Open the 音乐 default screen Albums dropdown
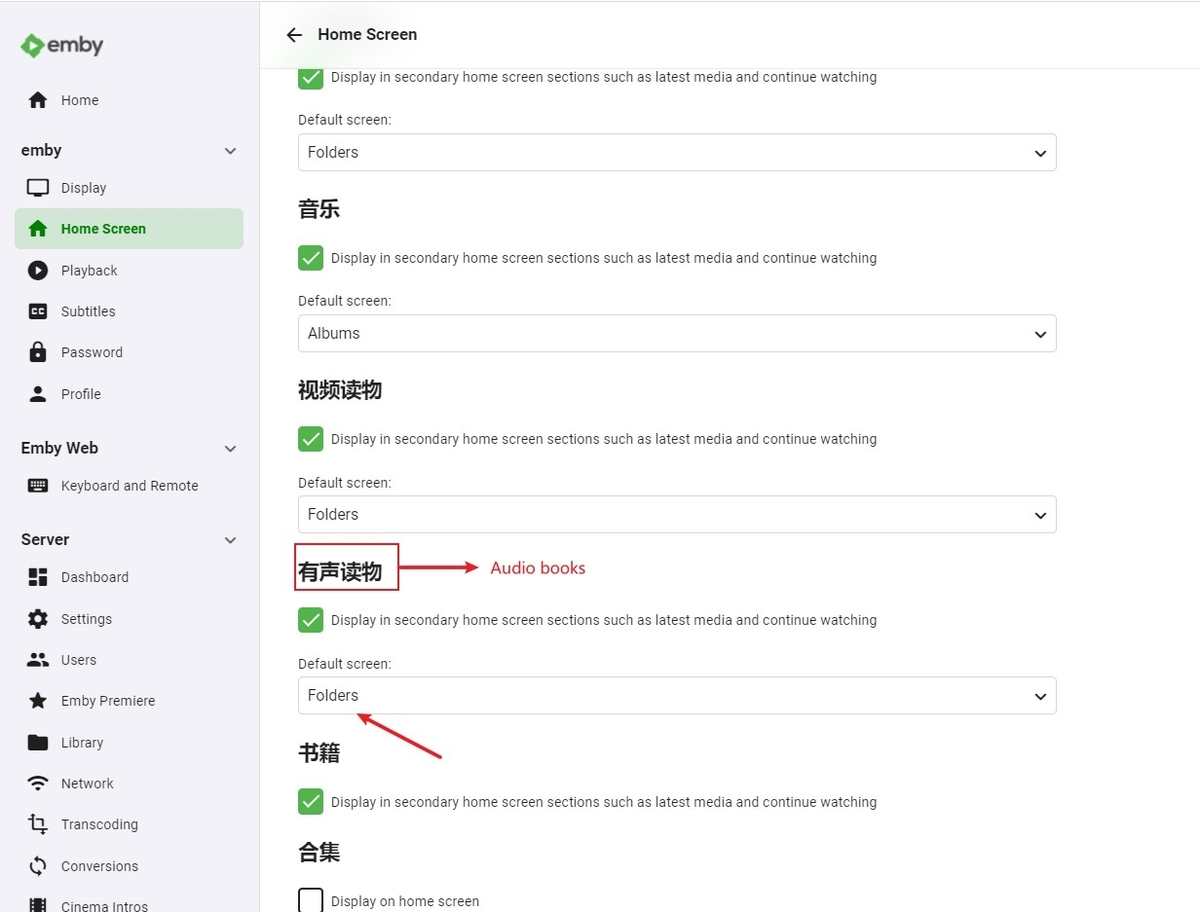1200x912 pixels. pyautogui.click(x=677, y=334)
